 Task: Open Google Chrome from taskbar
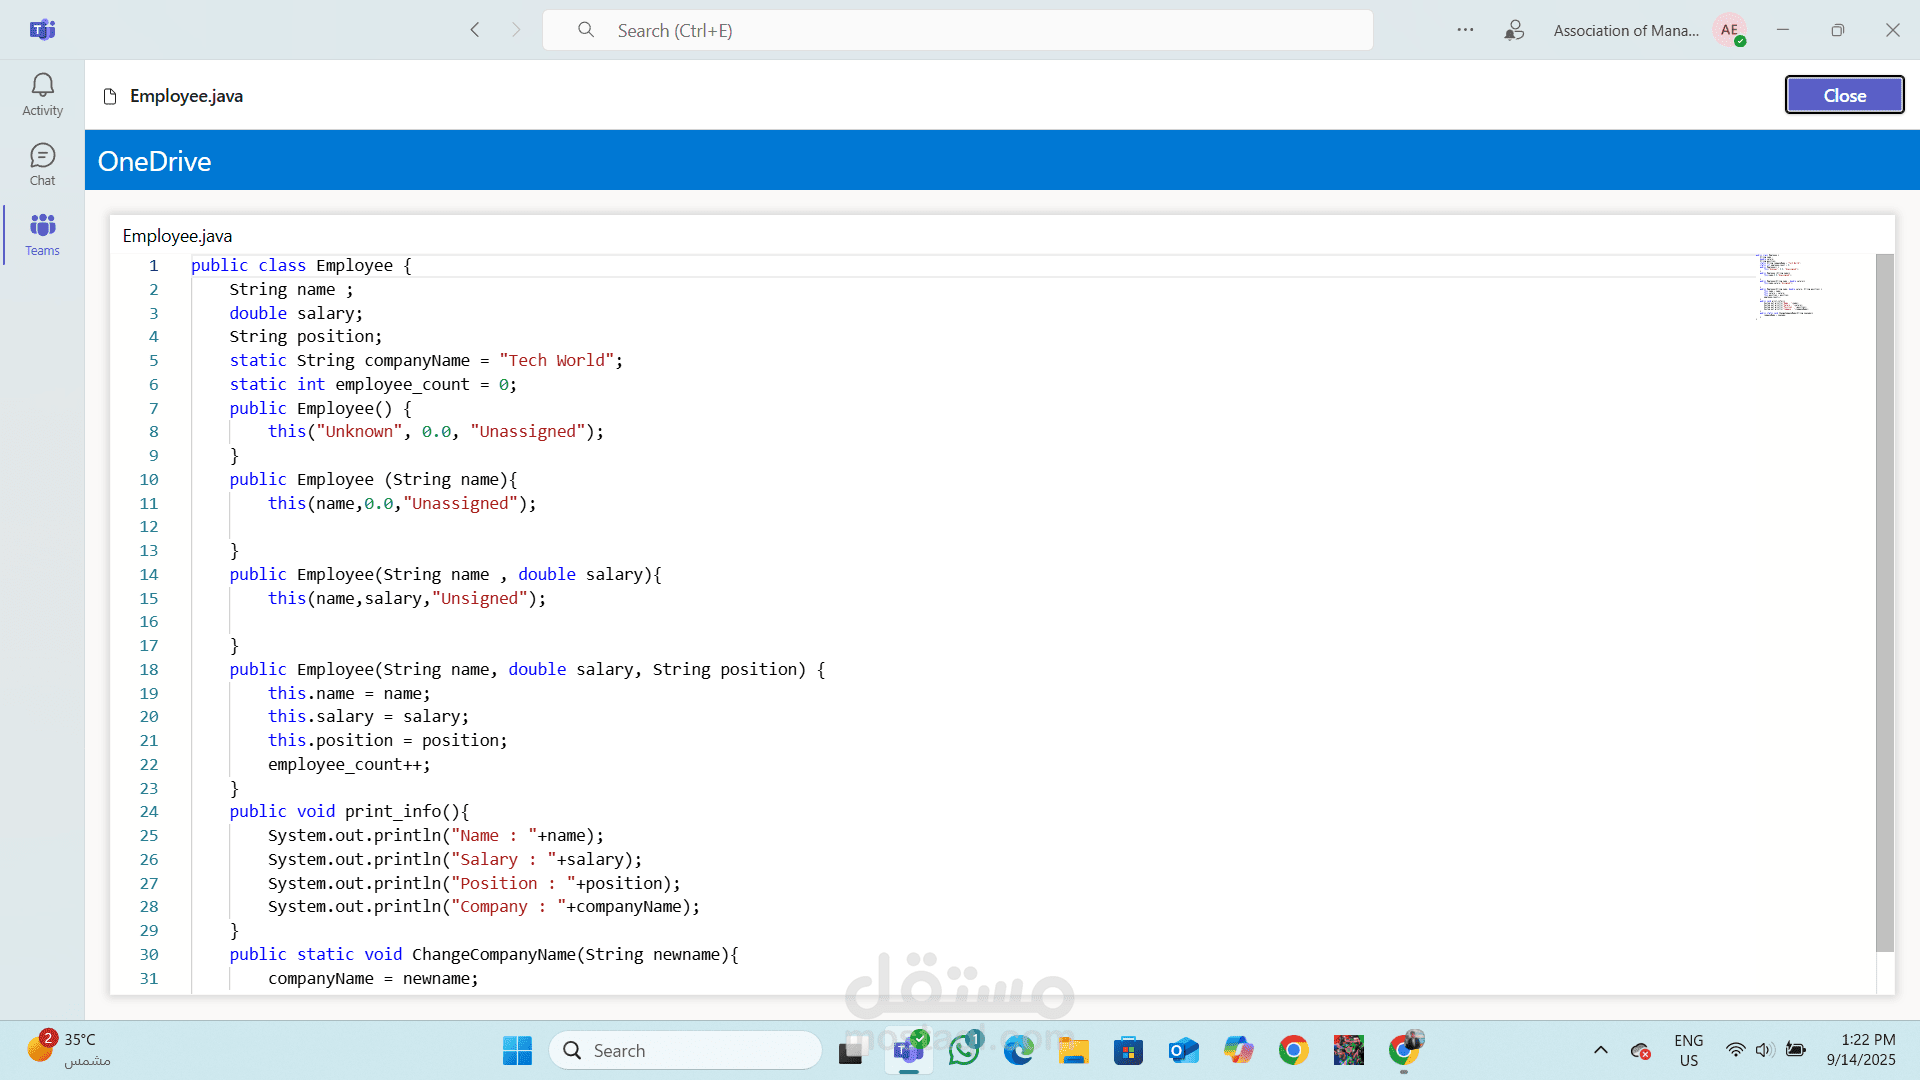click(x=1294, y=1050)
